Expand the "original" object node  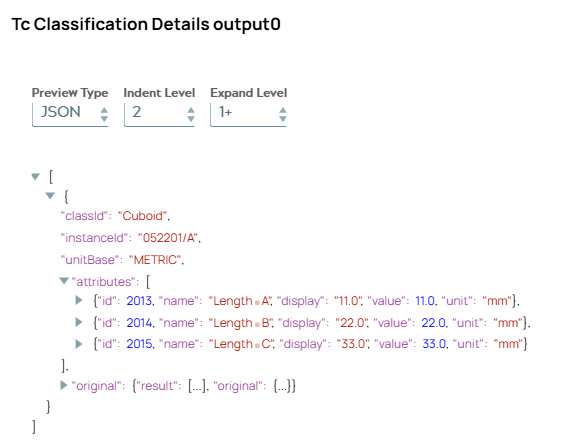click(64, 385)
